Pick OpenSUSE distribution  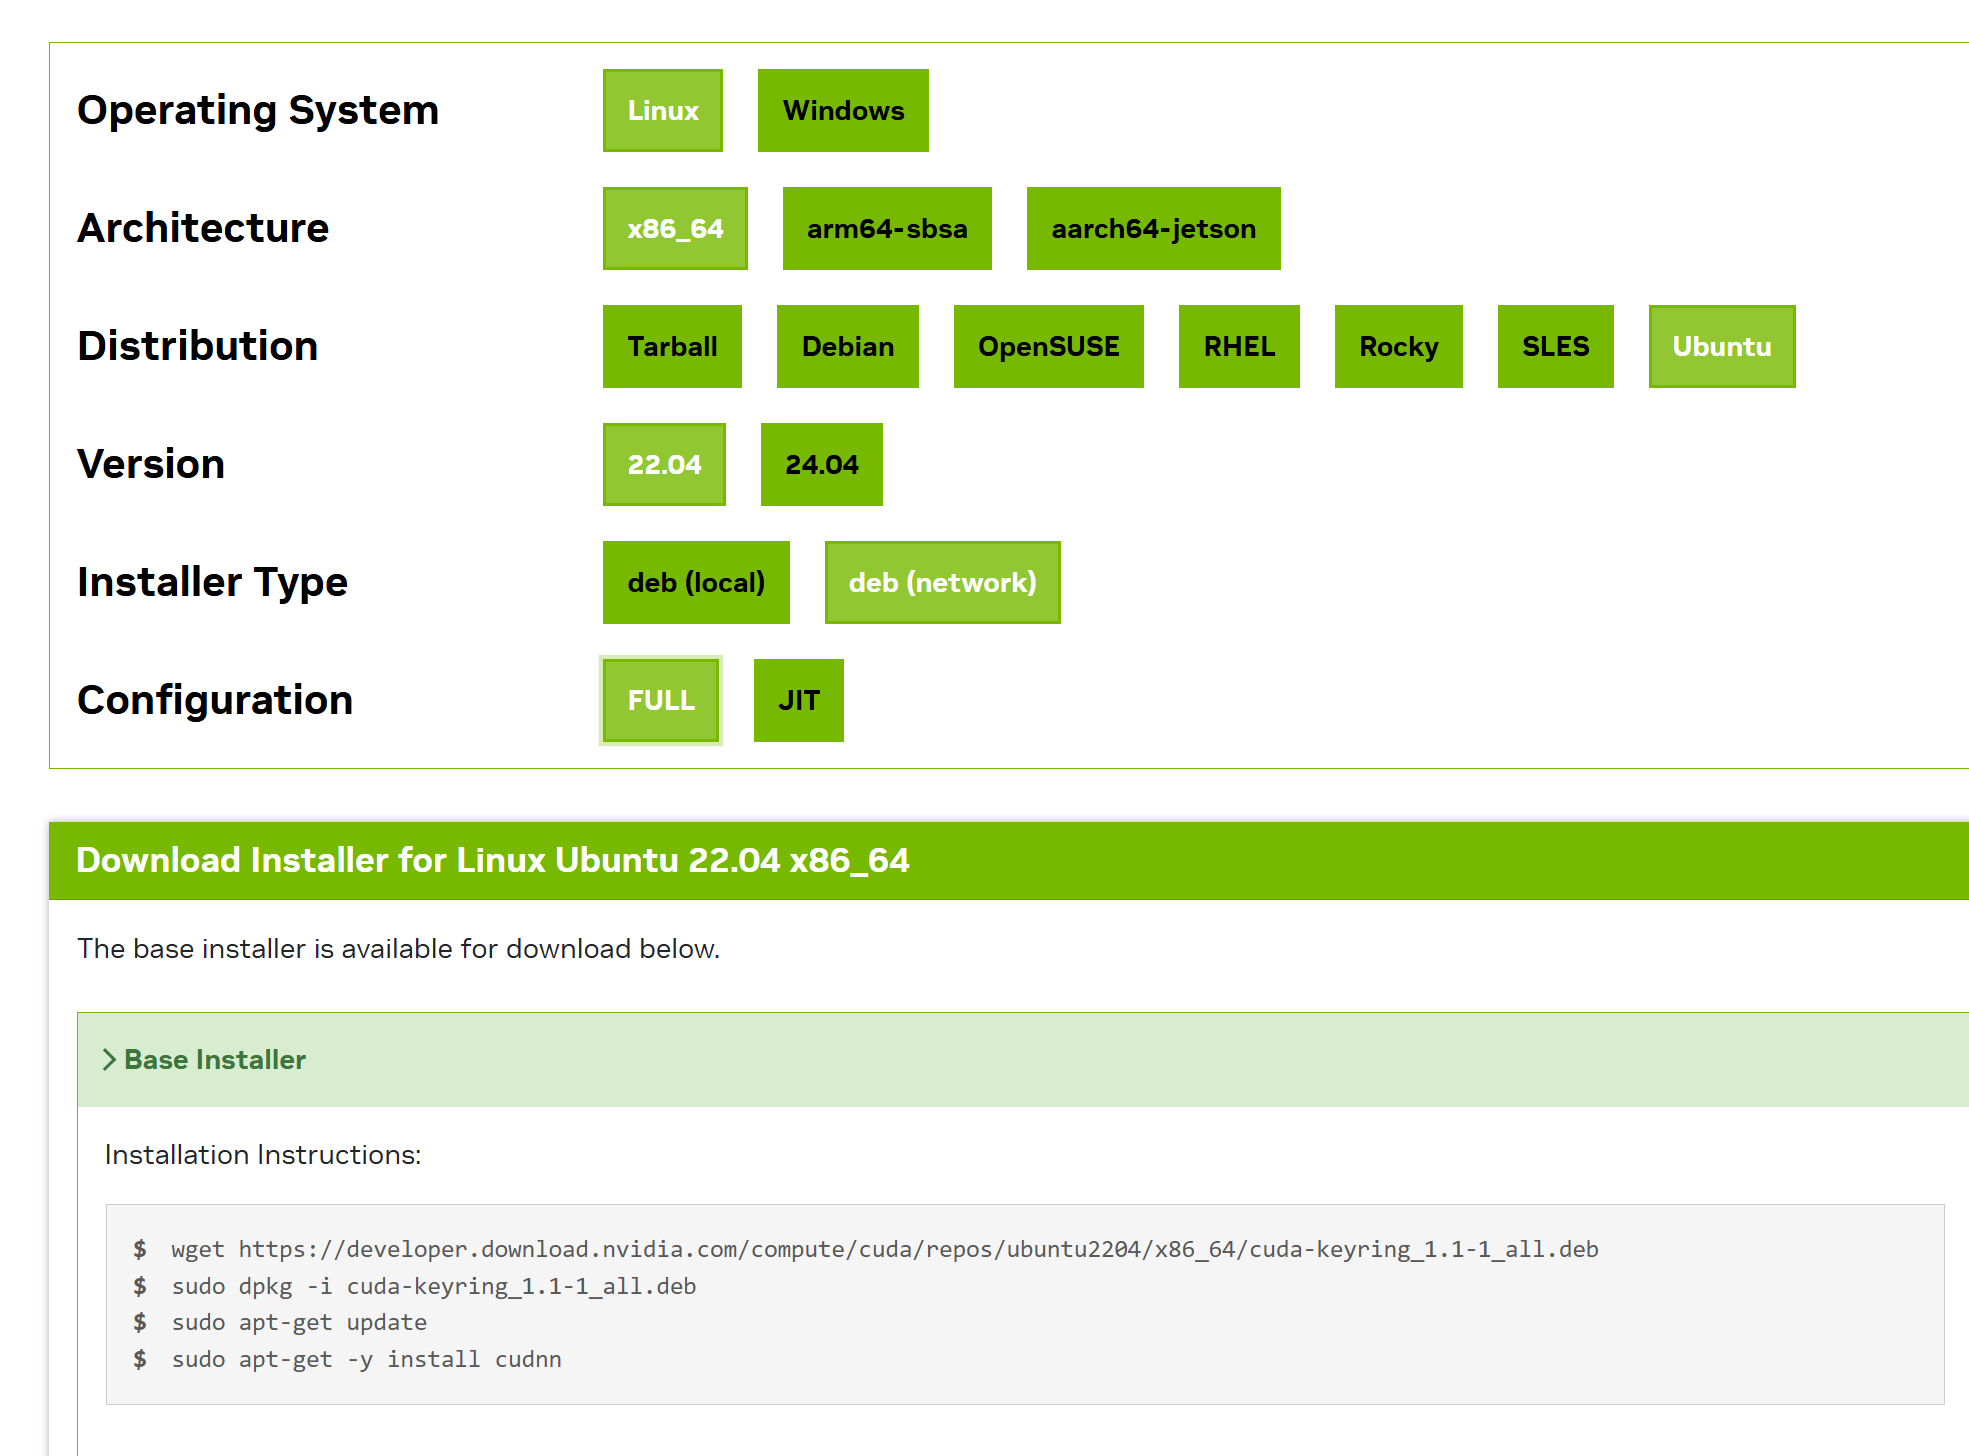1047,347
